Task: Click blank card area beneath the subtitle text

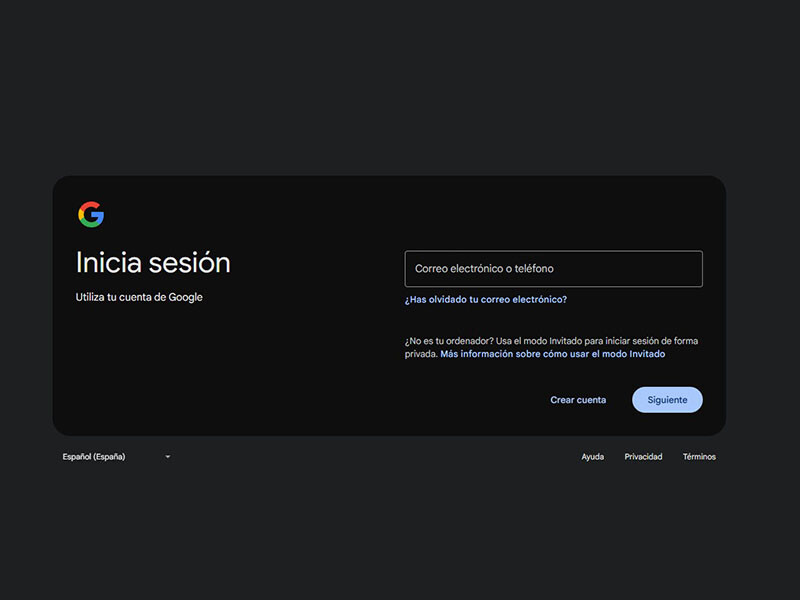Action: coord(204,367)
